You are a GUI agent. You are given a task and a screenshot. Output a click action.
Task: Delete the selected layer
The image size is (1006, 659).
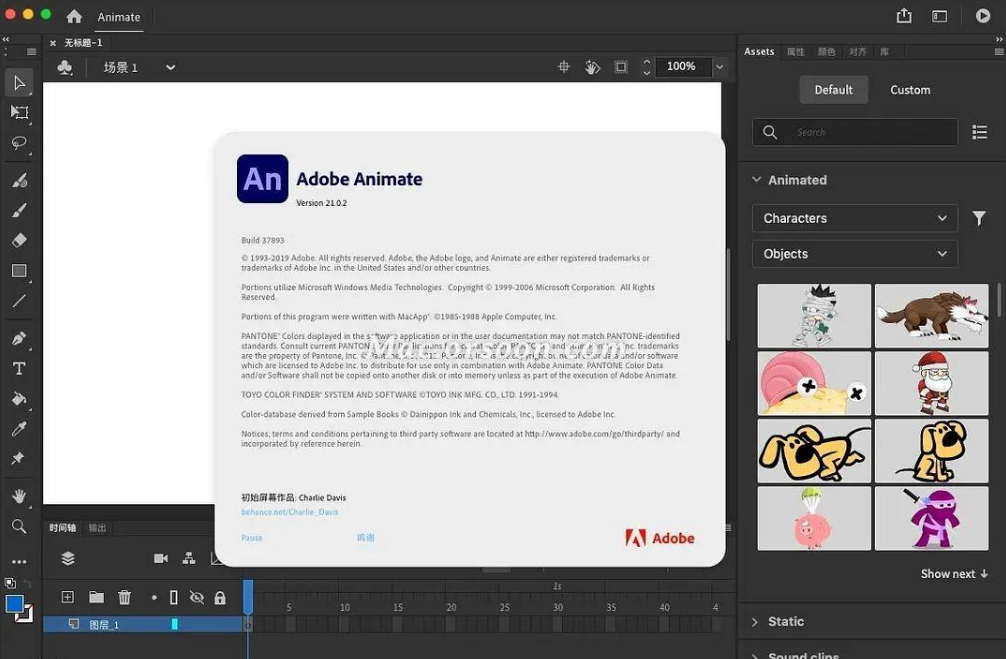(124, 597)
